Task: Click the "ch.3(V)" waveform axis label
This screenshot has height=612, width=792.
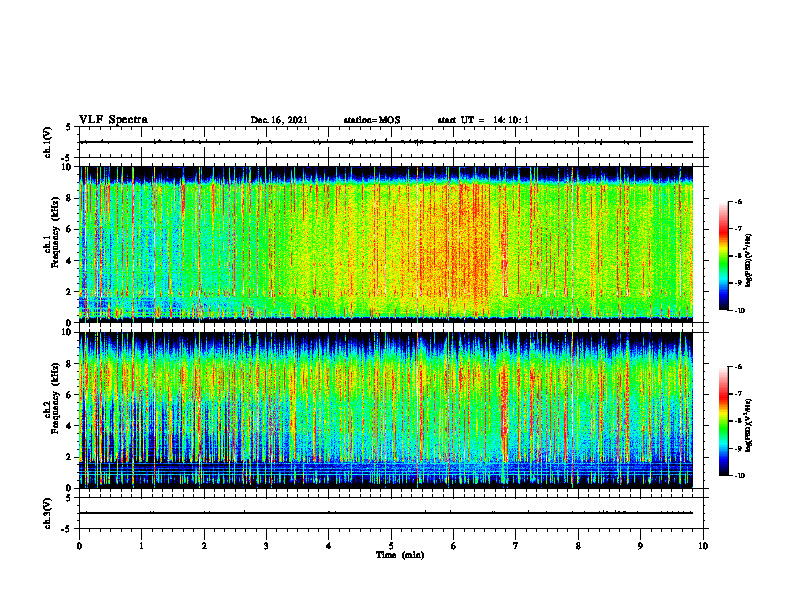Action: (x=48, y=513)
